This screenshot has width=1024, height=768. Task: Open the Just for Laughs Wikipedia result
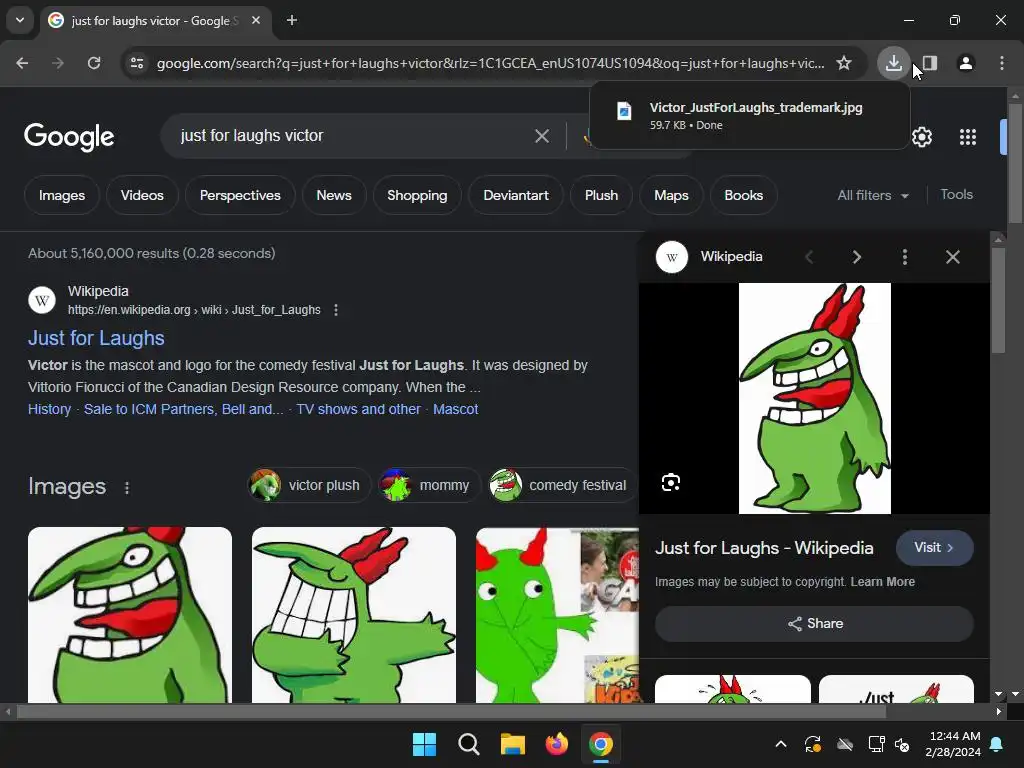point(96,338)
